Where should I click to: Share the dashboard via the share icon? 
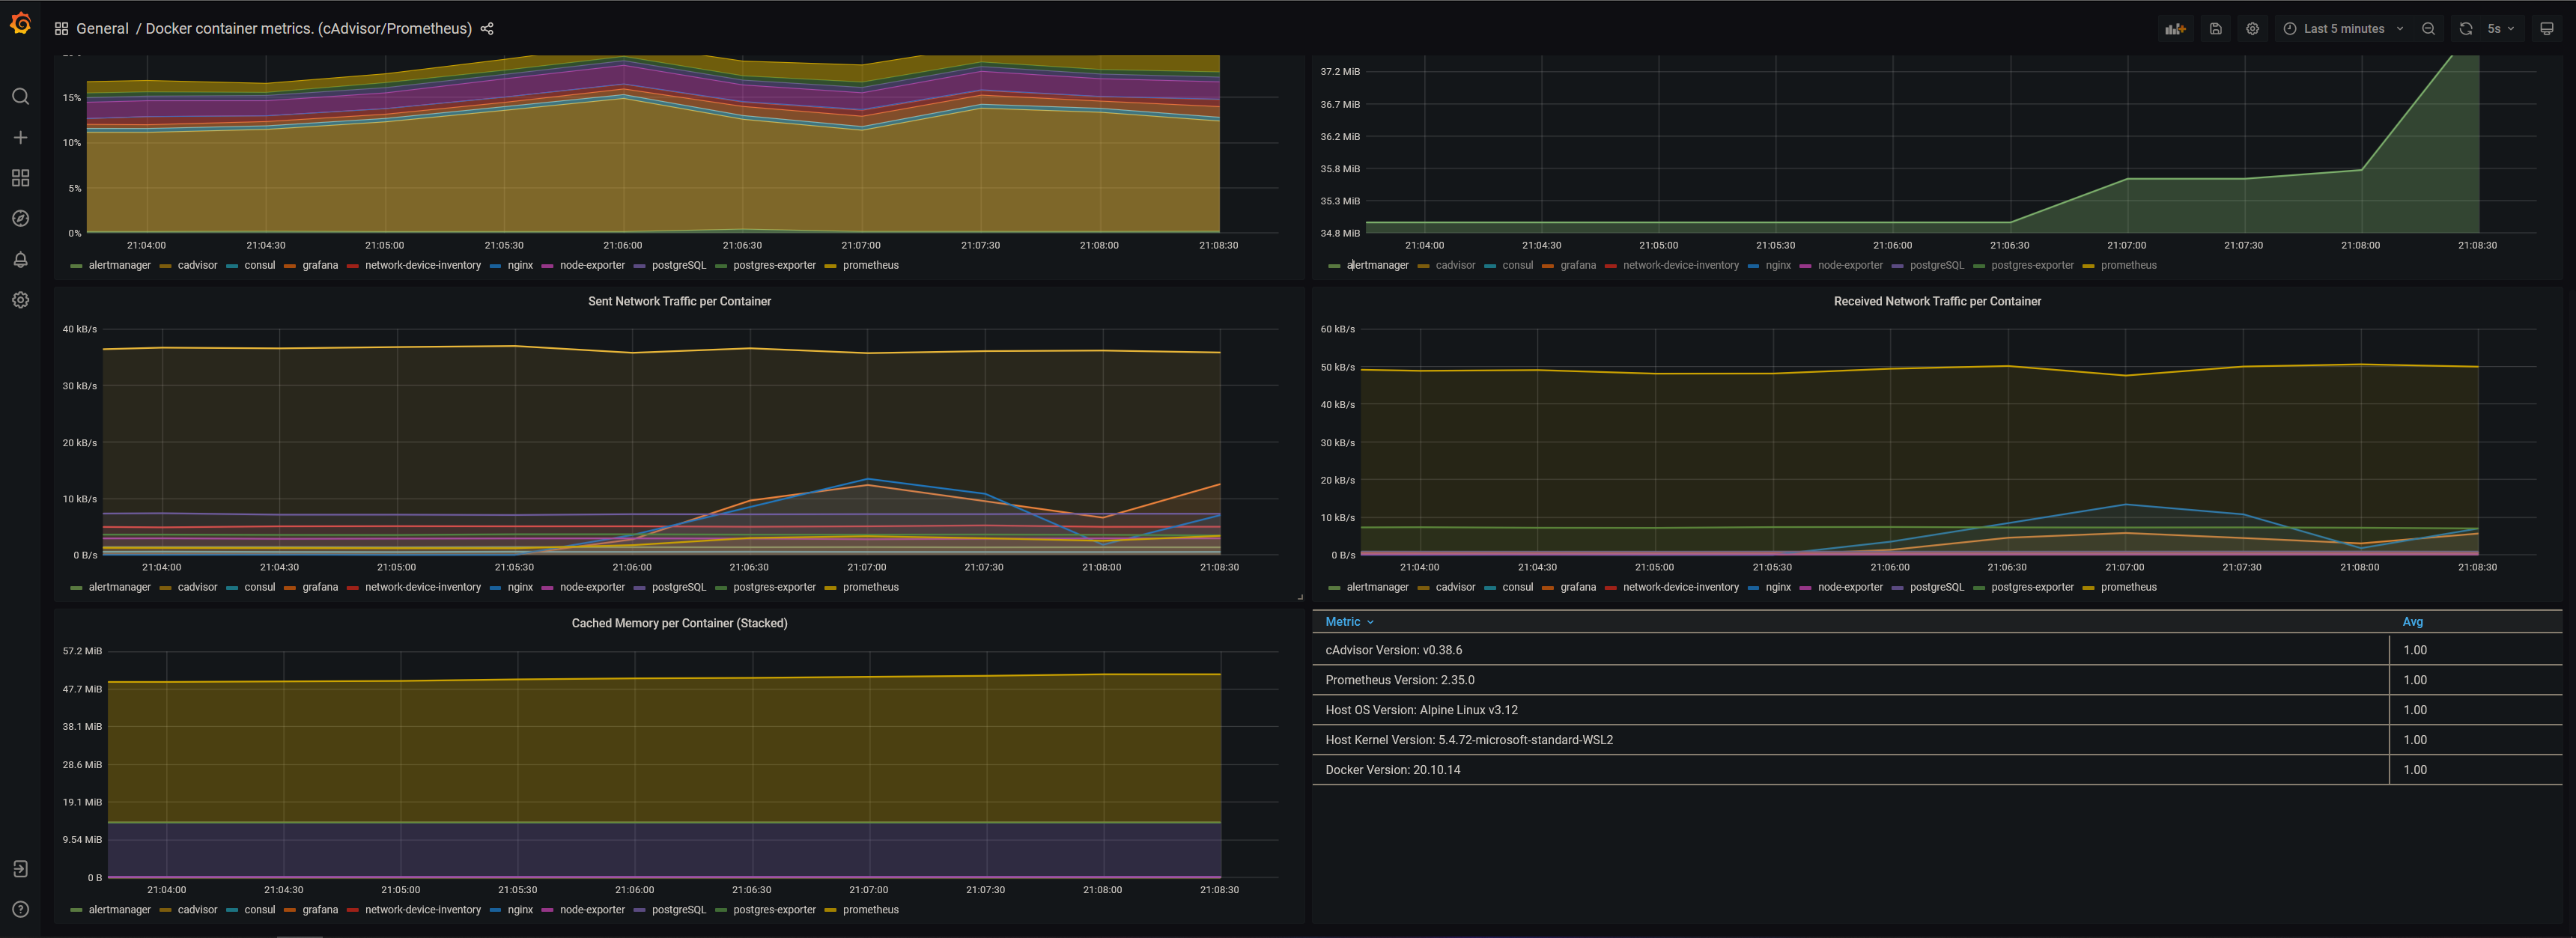[487, 29]
